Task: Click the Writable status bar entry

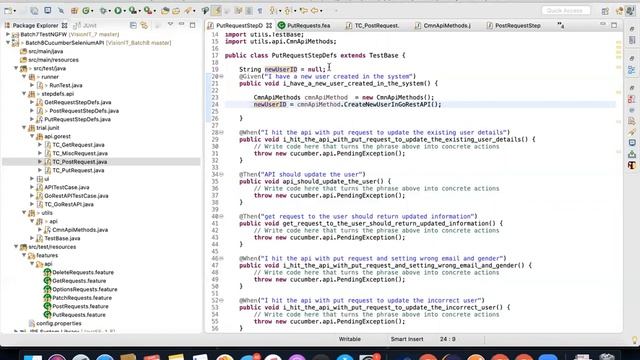Action: pyautogui.click(x=350, y=339)
